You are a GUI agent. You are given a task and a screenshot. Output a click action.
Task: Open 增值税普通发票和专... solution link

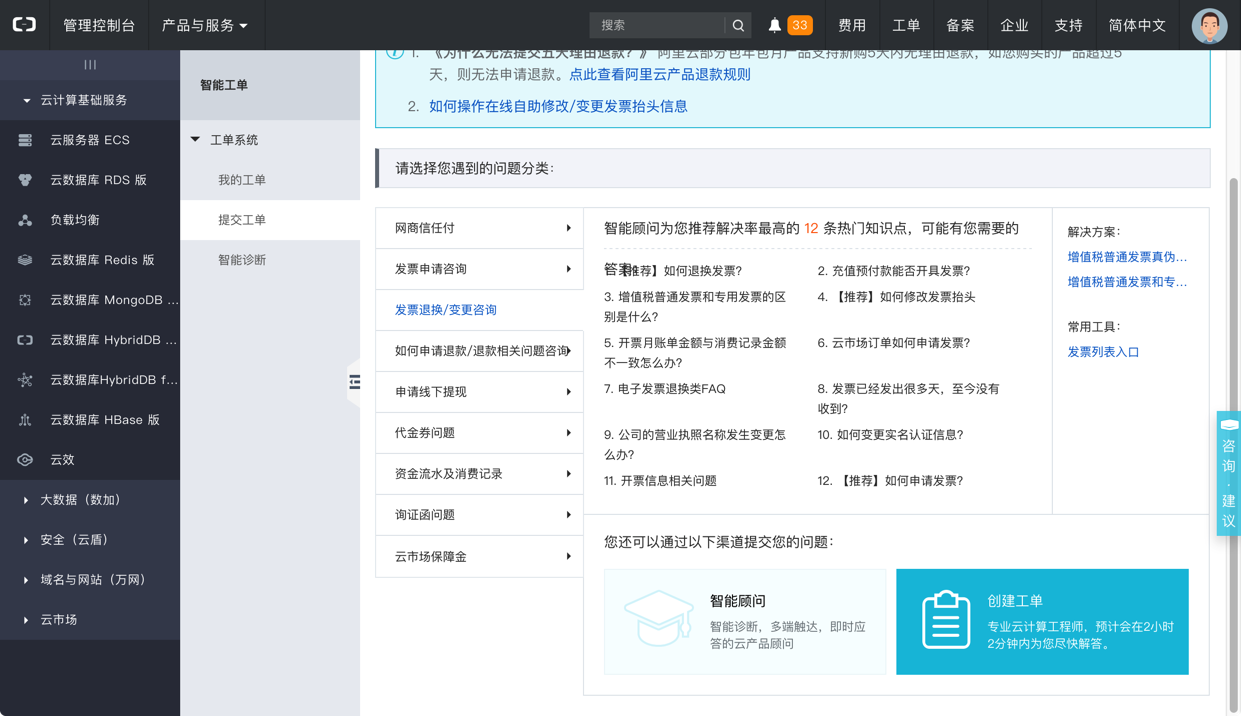pyautogui.click(x=1127, y=282)
